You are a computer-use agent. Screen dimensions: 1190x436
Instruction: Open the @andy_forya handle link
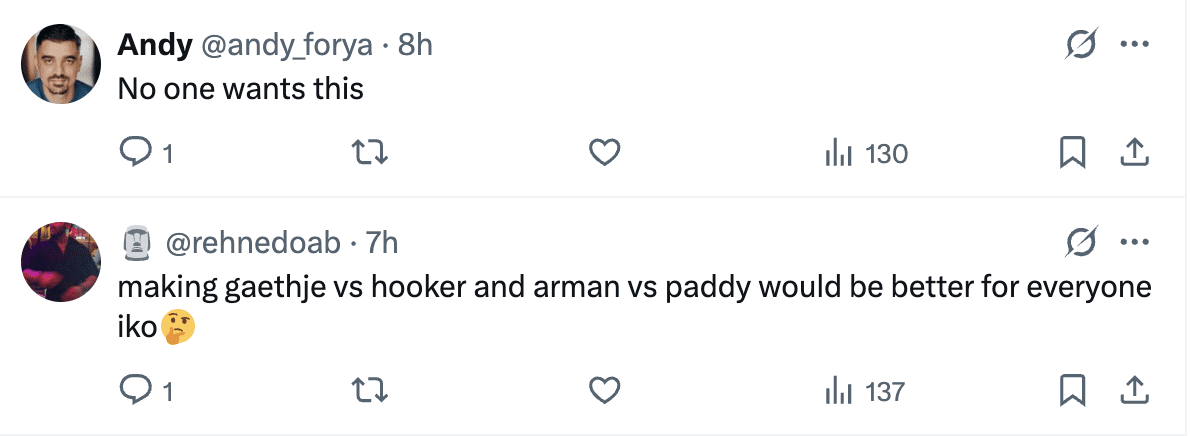(x=288, y=45)
